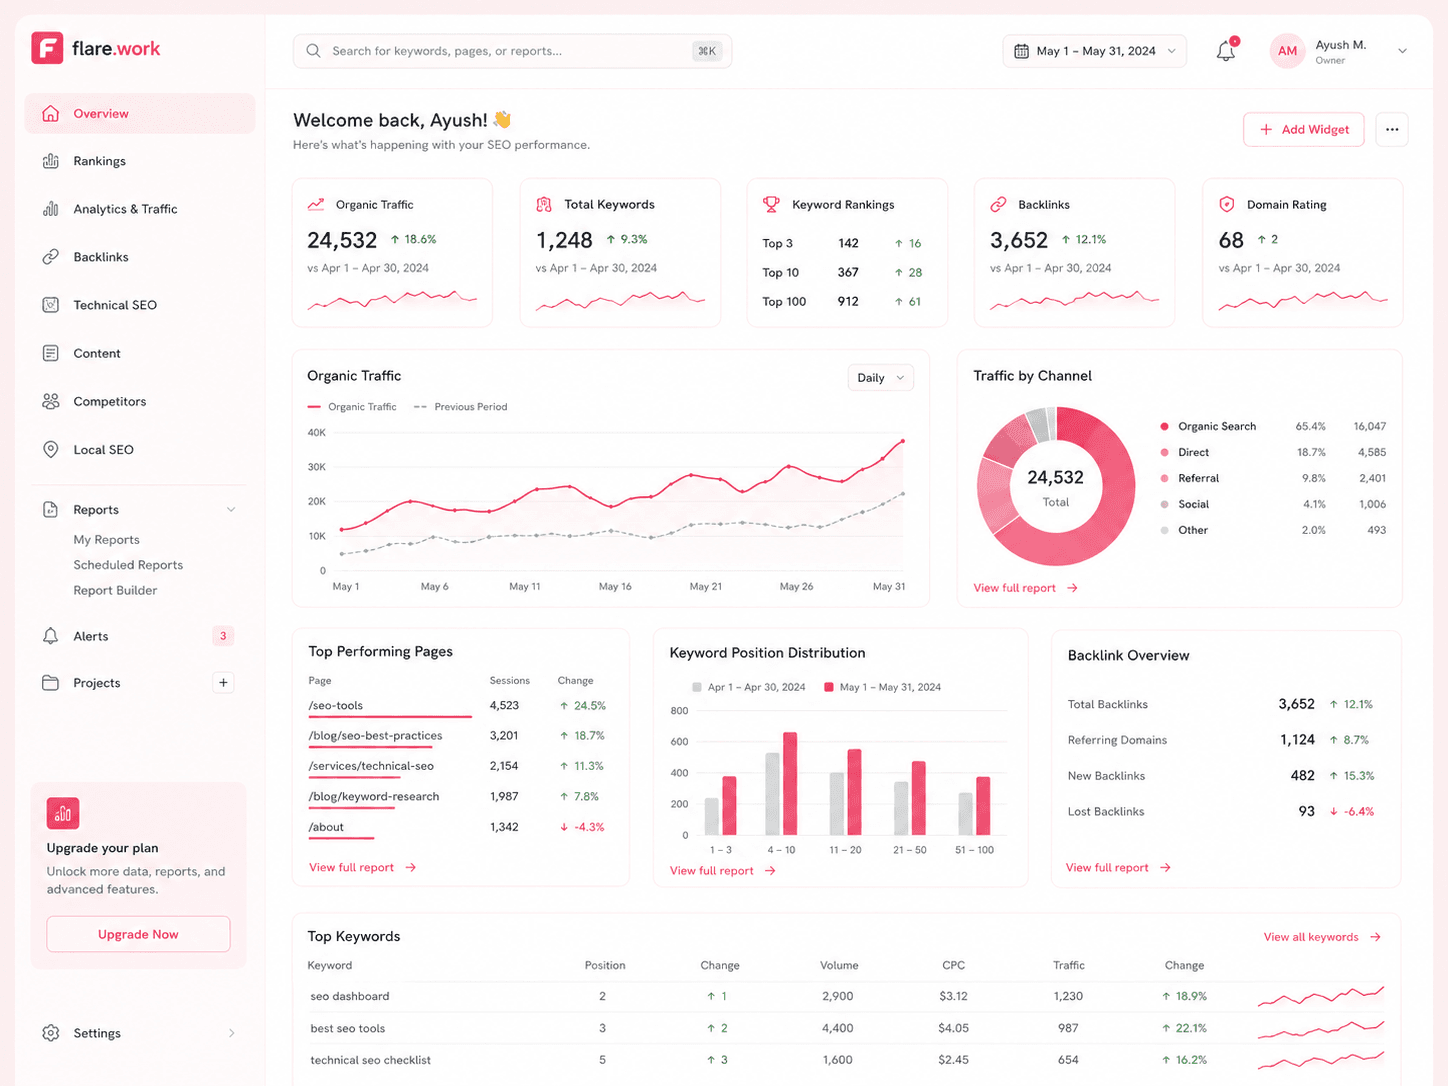1448x1086 pixels.
Task: Open Report Builder
Action: coord(115,591)
